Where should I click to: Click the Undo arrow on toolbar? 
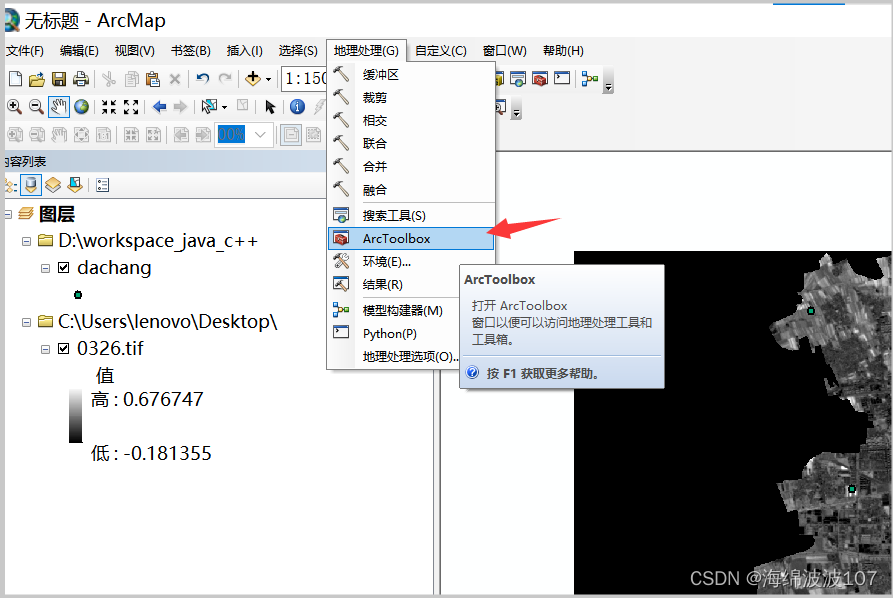(203, 79)
